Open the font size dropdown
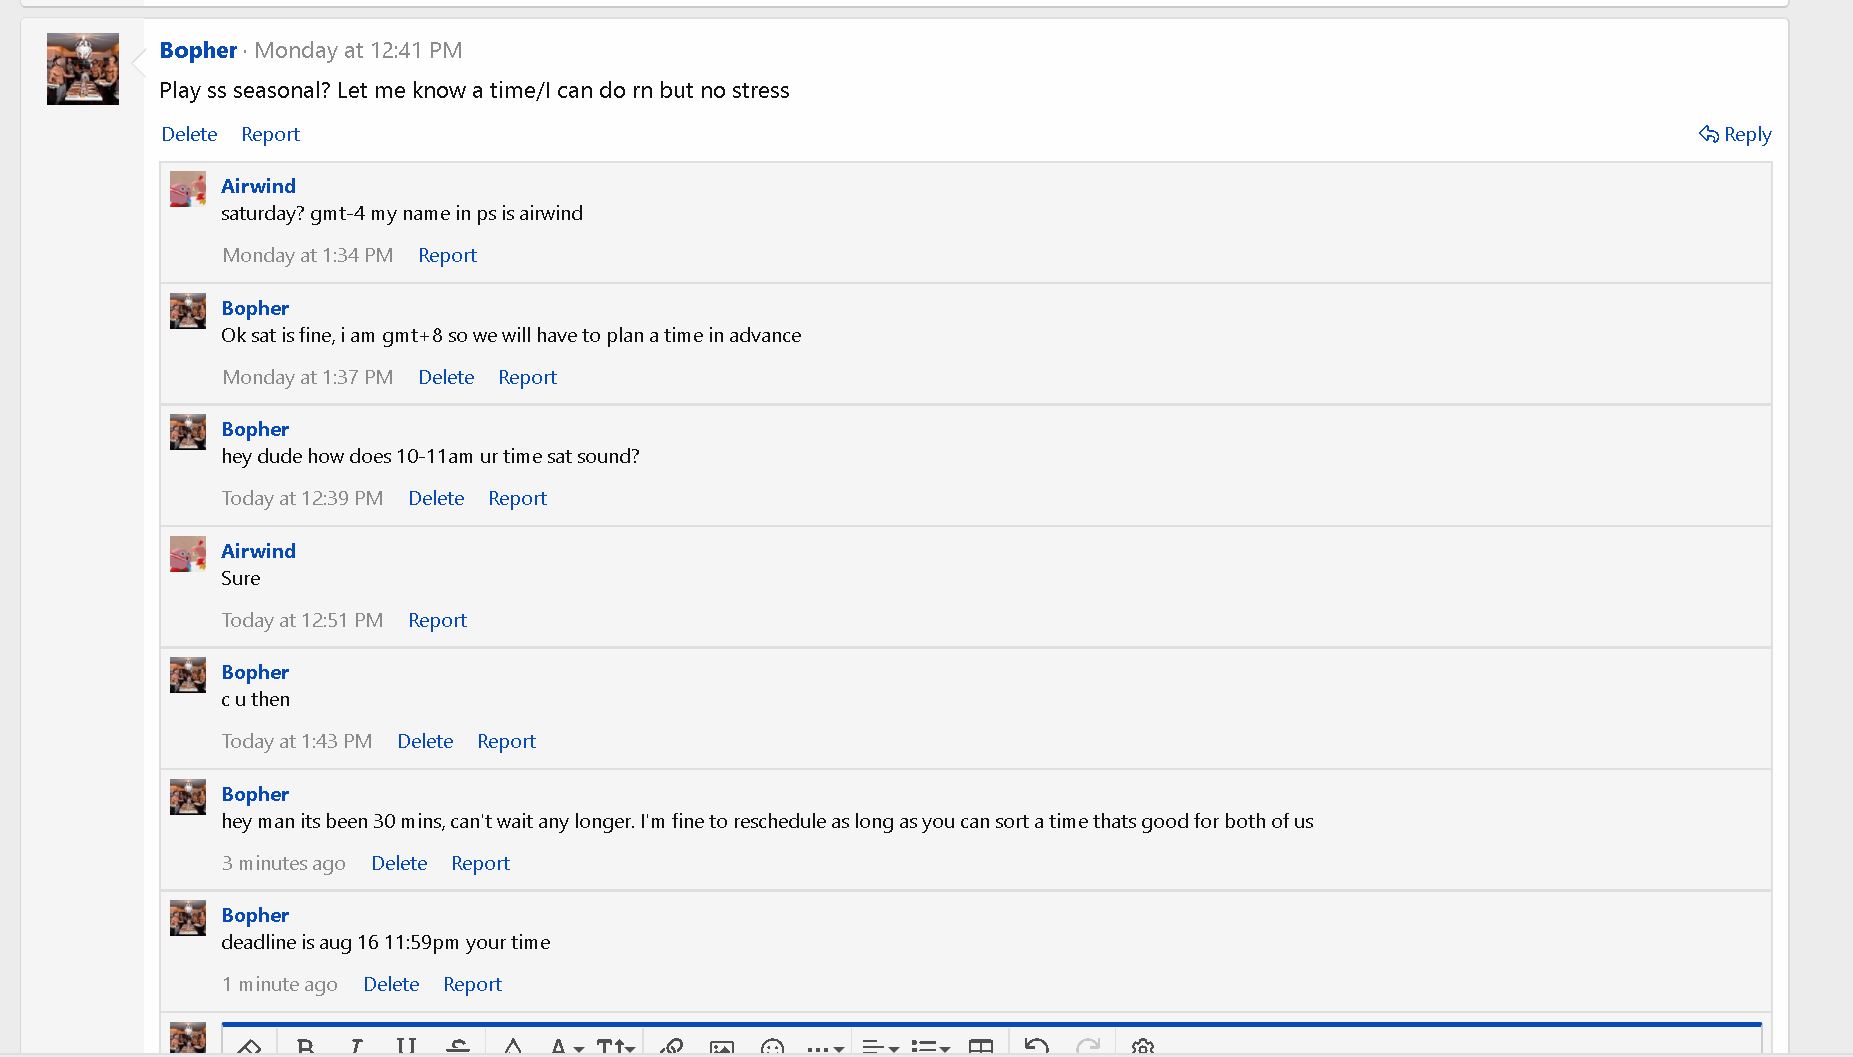This screenshot has height=1057, width=1853. pyautogui.click(x=615, y=1047)
